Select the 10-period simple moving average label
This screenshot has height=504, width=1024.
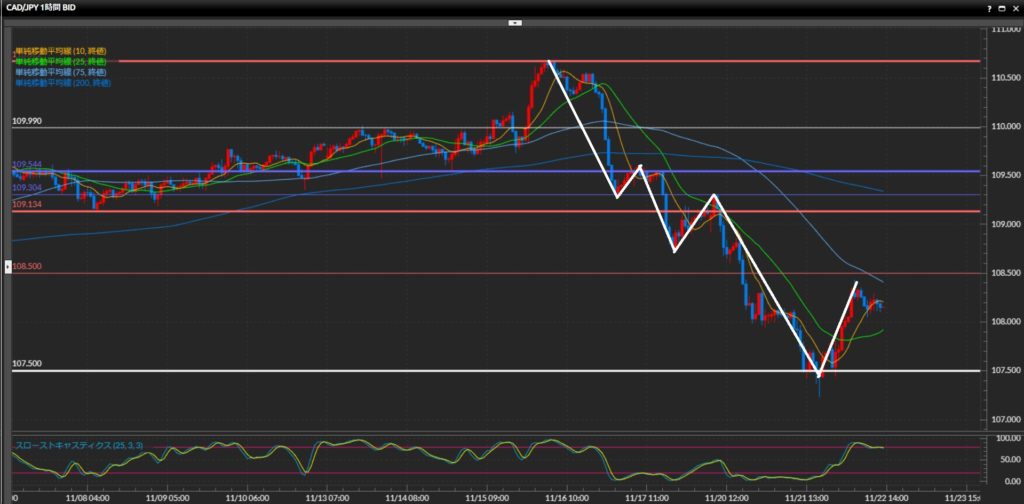click(x=59, y=50)
